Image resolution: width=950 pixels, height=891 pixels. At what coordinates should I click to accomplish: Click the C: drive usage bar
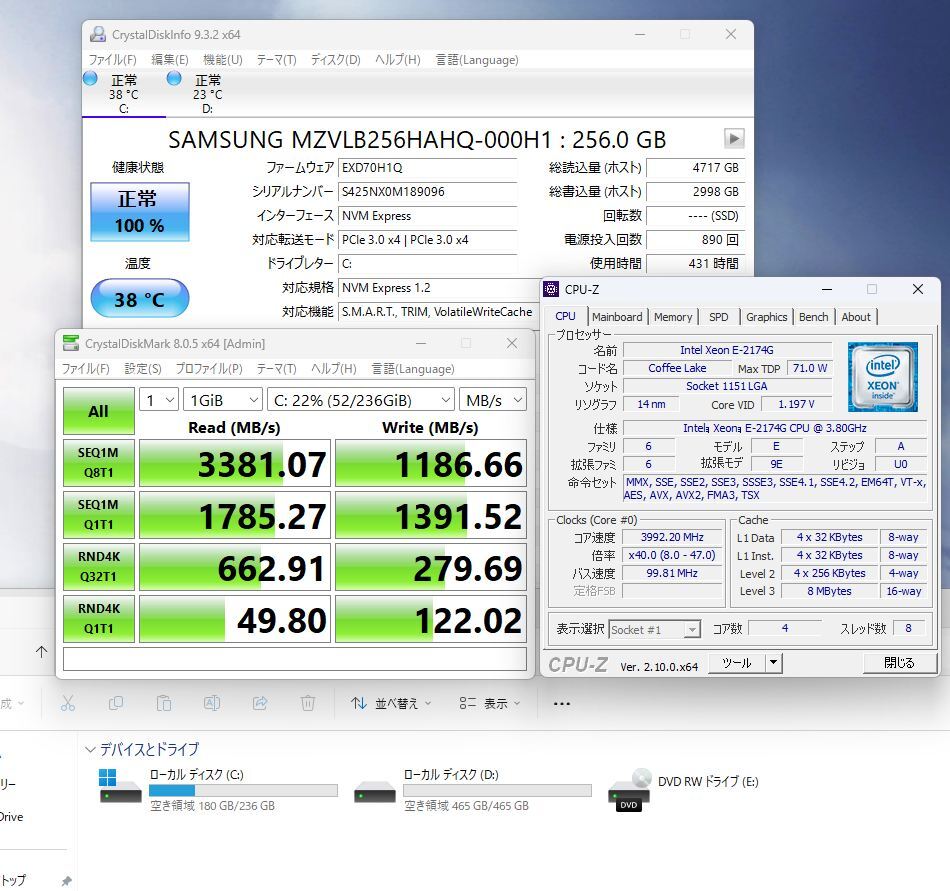[243, 790]
